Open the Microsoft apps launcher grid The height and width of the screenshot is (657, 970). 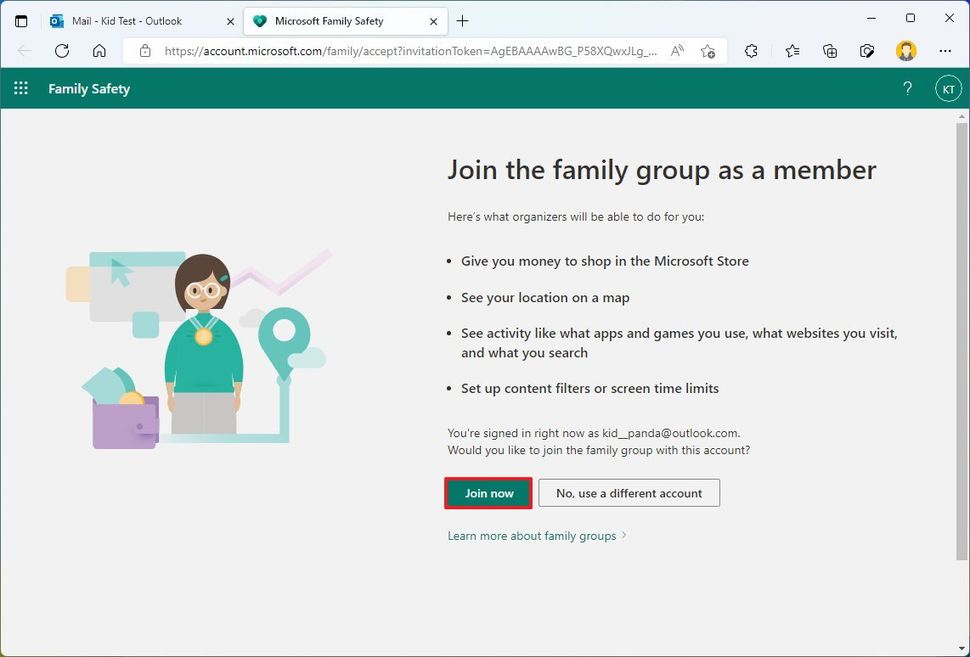coord(21,88)
